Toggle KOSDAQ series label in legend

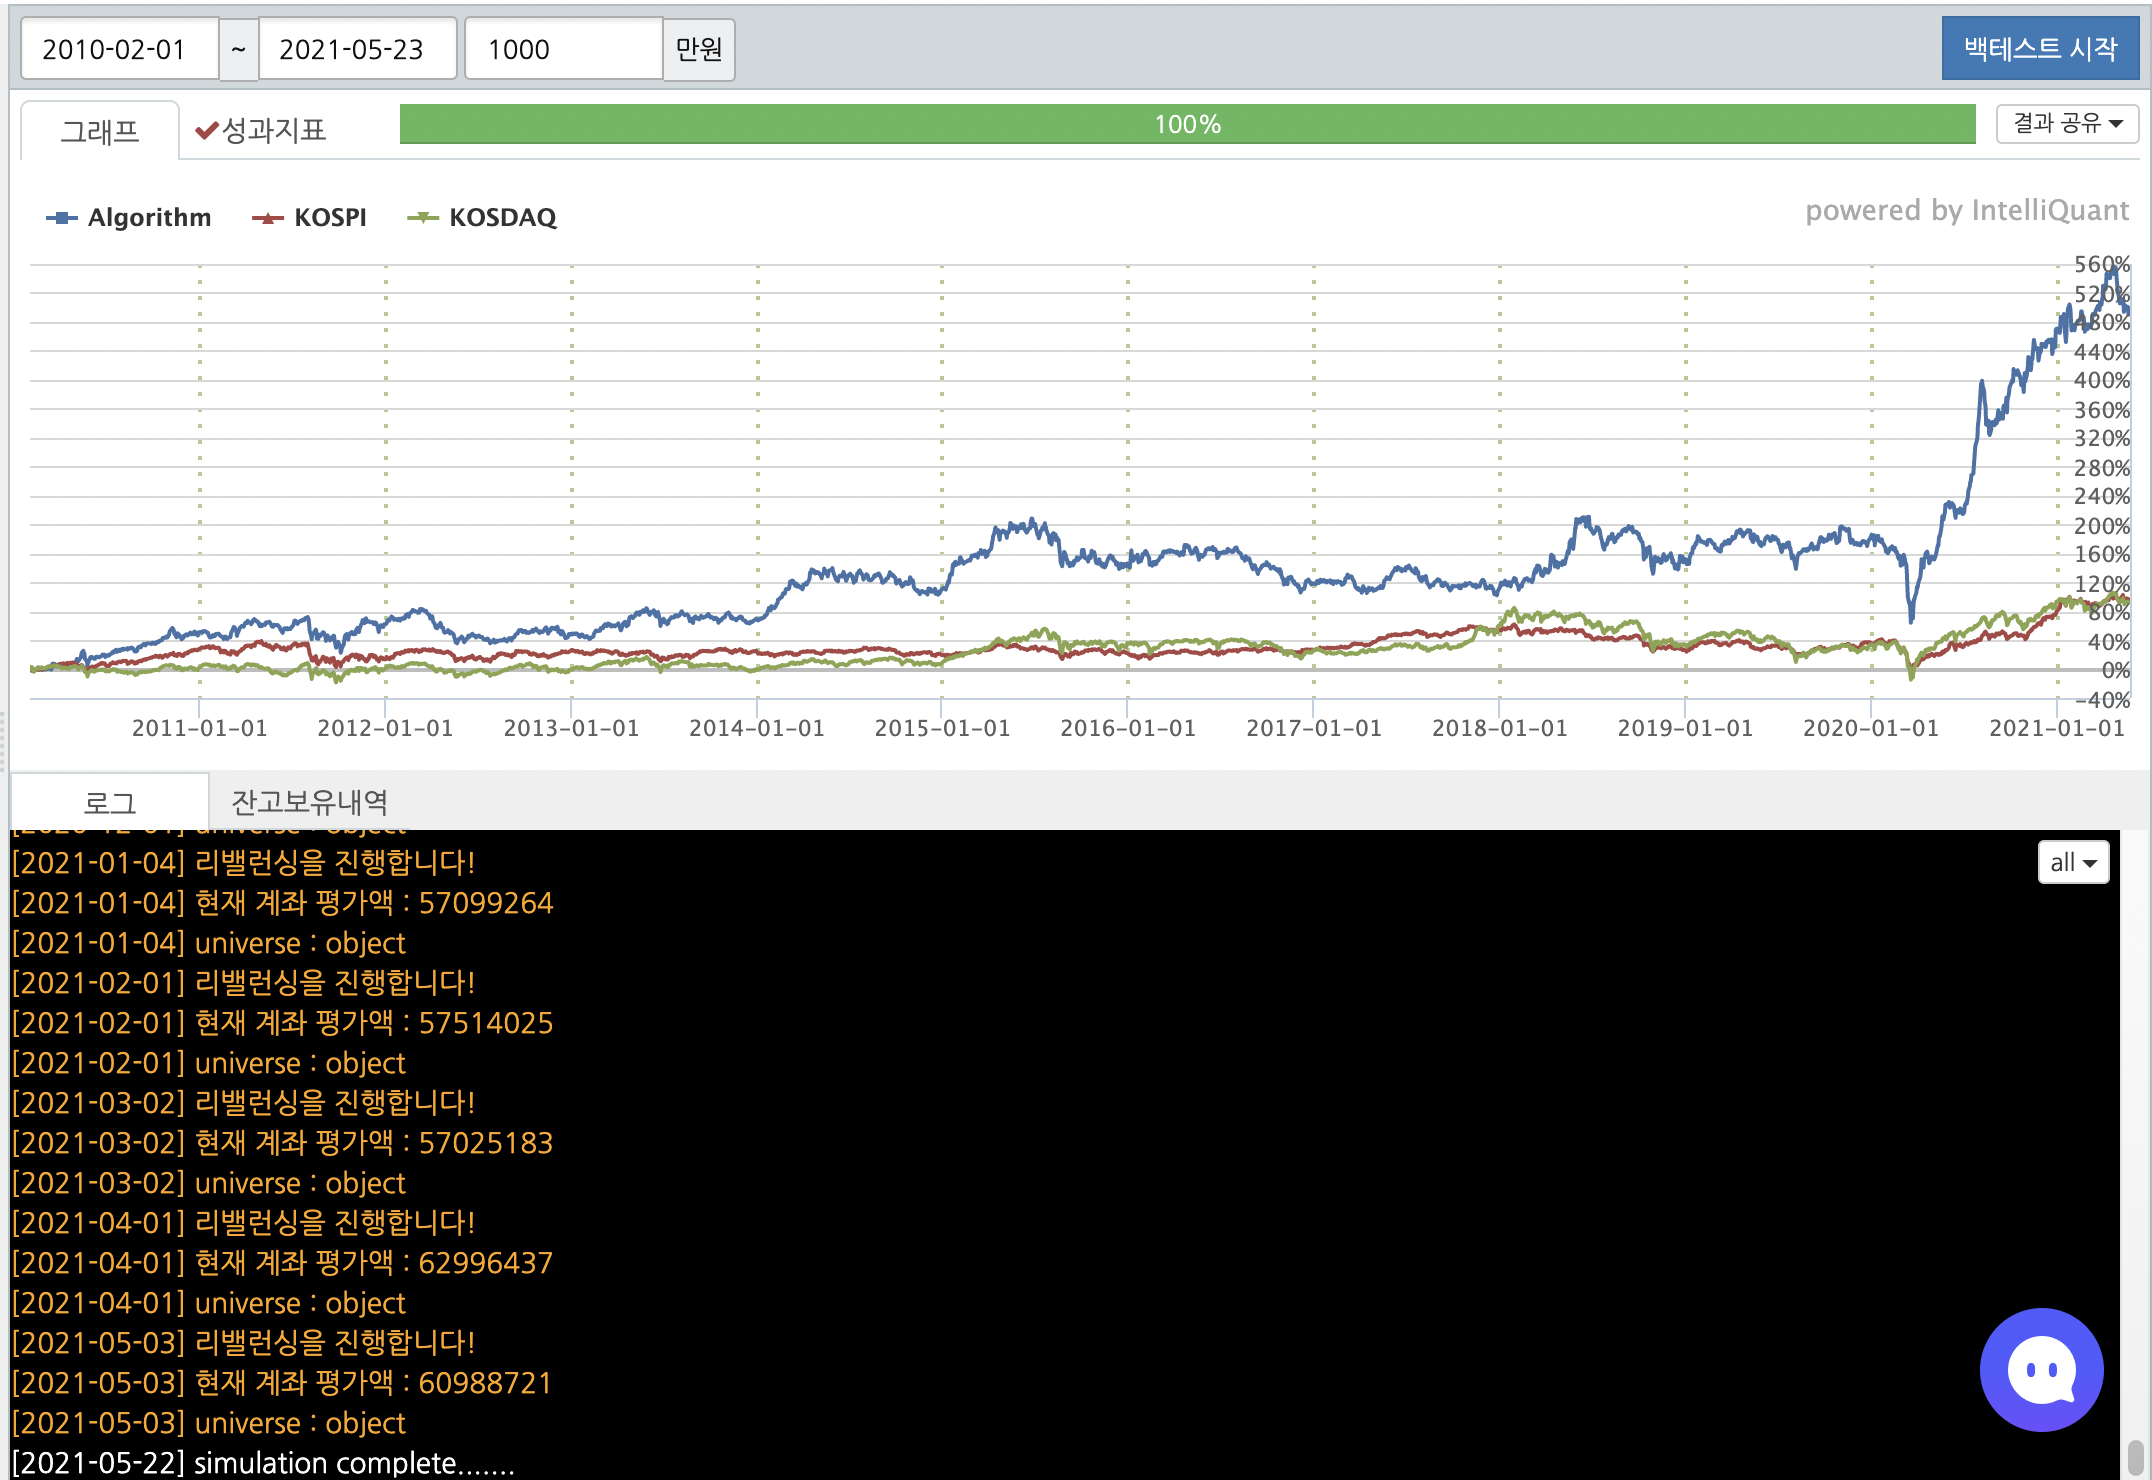(502, 218)
